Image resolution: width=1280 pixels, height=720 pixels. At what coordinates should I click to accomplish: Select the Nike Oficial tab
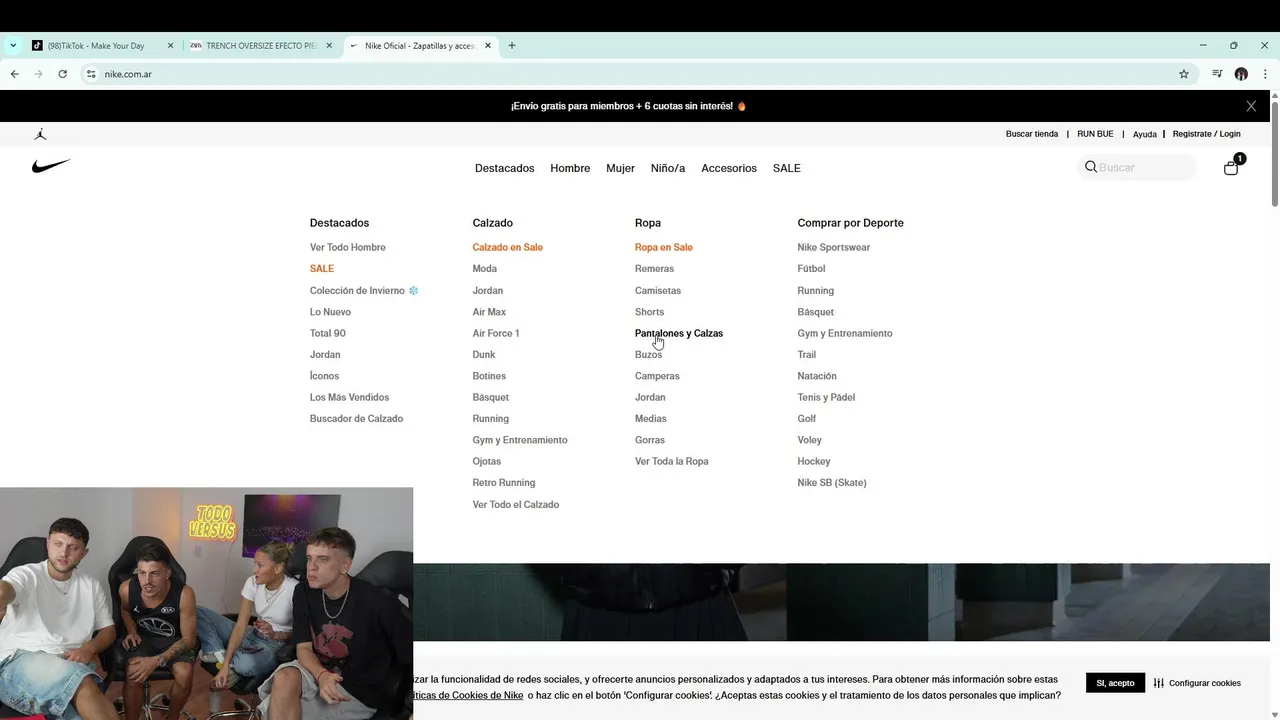pyautogui.click(x=419, y=46)
